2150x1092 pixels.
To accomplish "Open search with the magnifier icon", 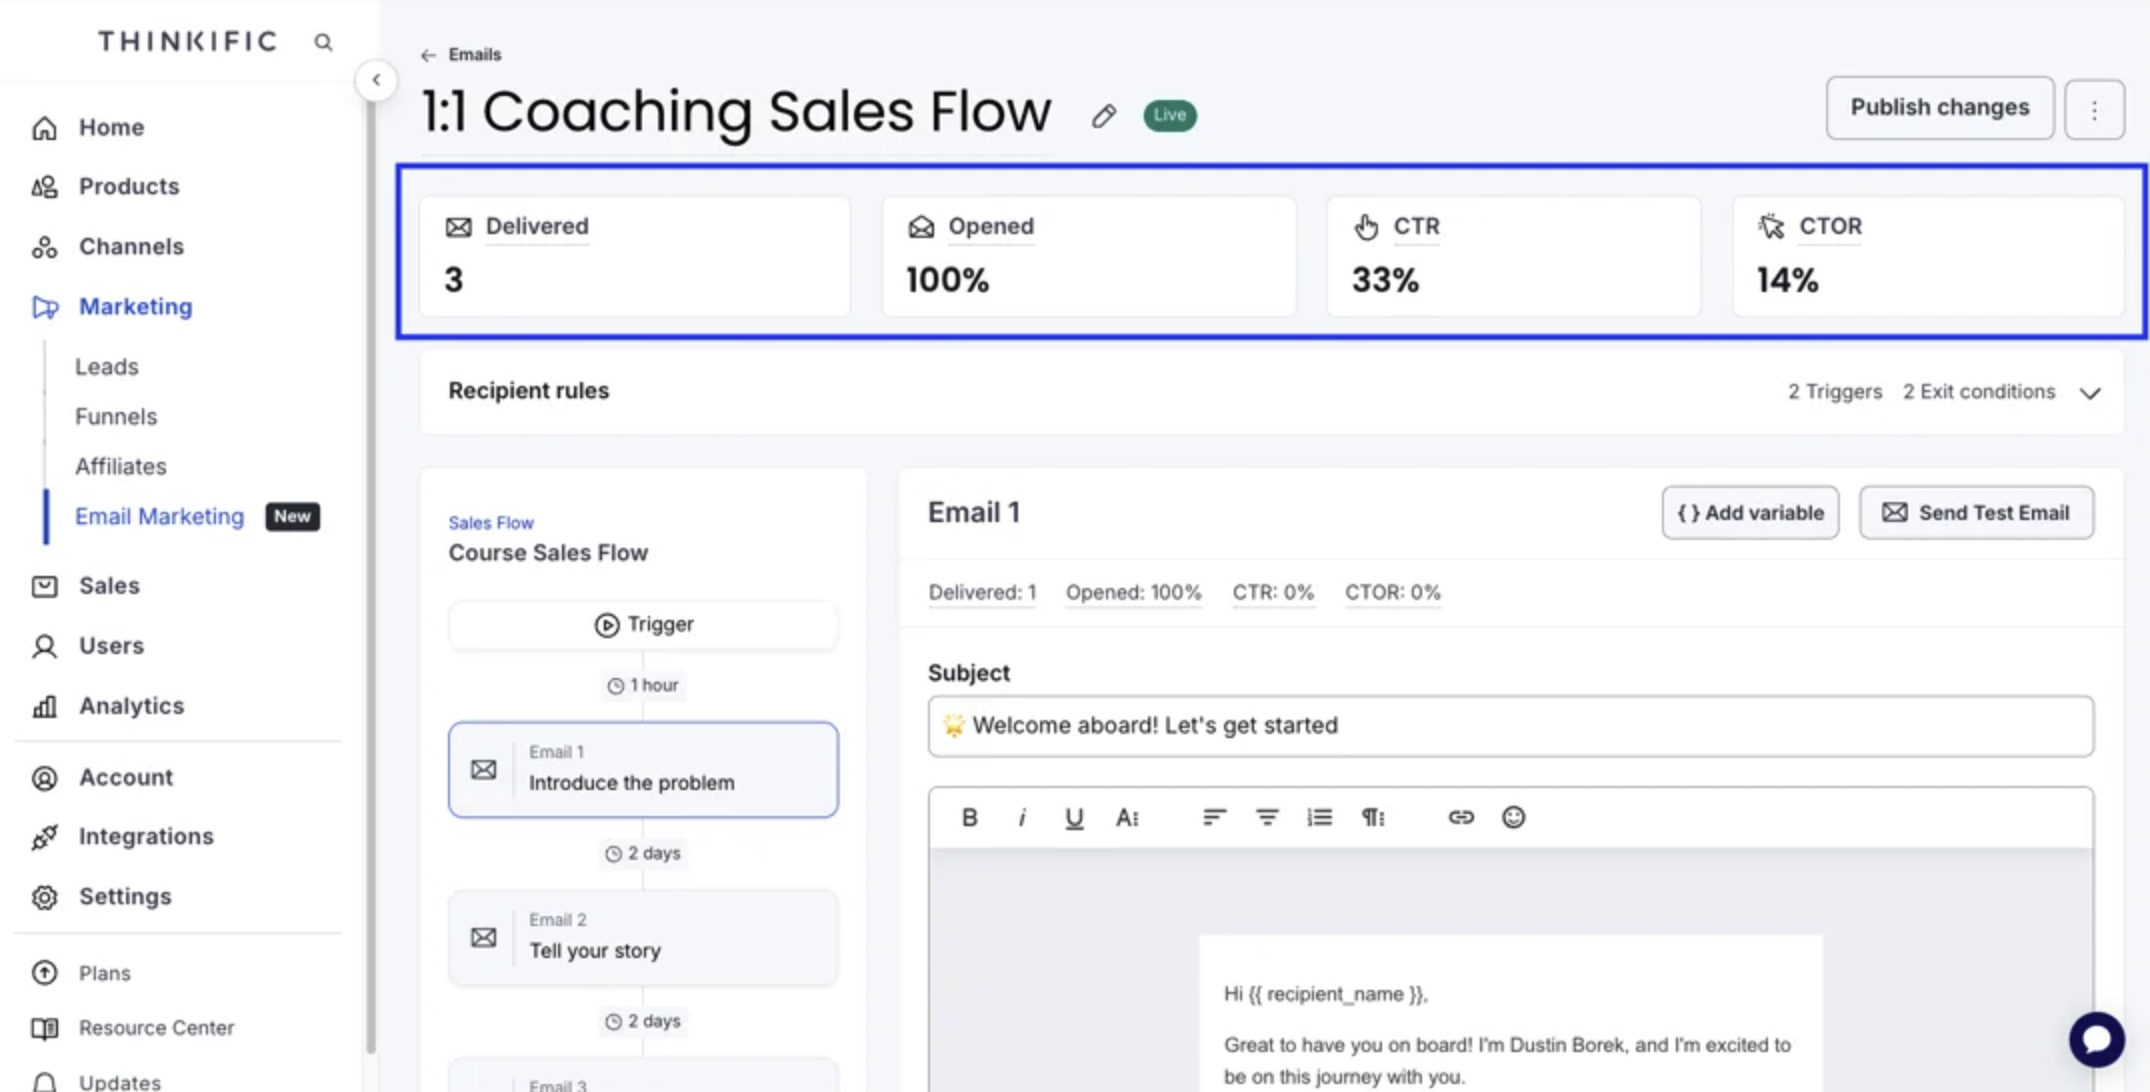I will [x=323, y=42].
